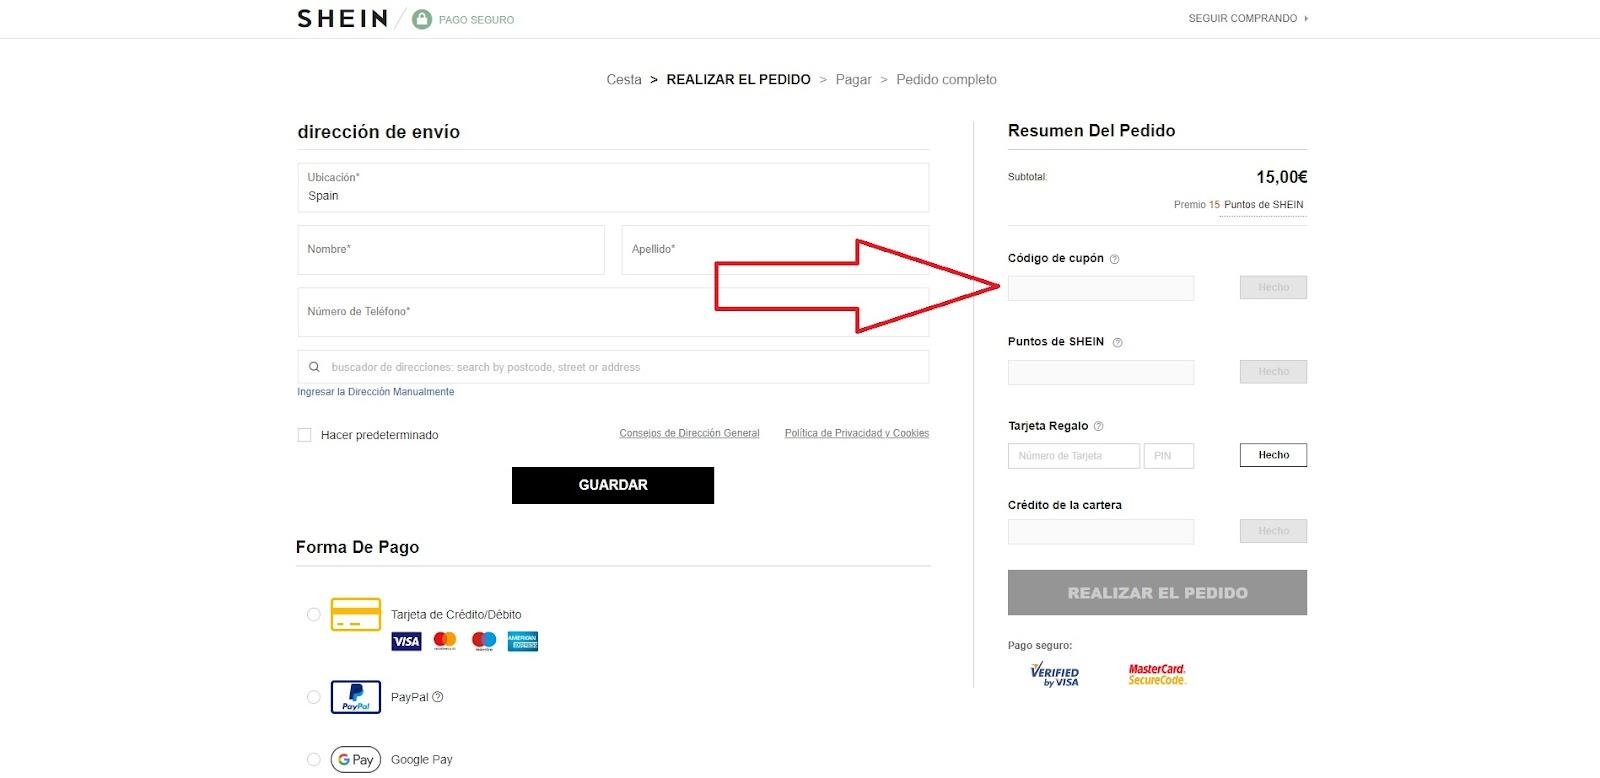This screenshot has height=778, width=1600.
Task: Select the Google Pay radio button
Action: click(313, 760)
